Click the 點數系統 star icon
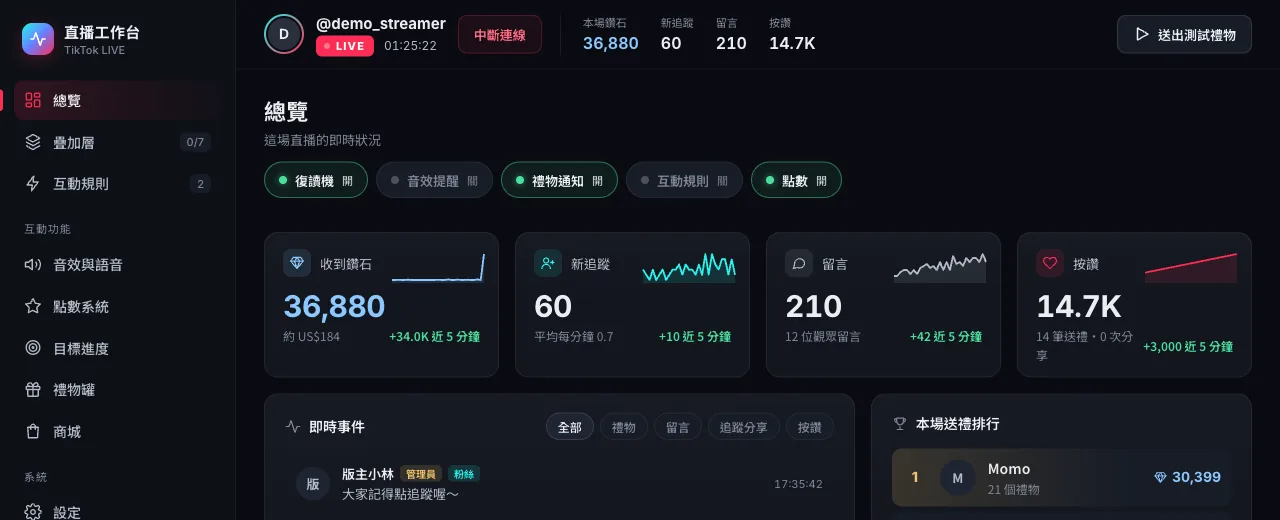This screenshot has height=520, width=1280. point(33,307)
